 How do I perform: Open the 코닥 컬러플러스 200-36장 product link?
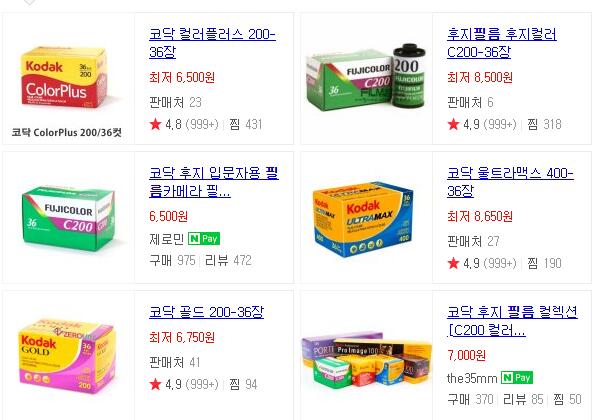click(x=212, y=43)
